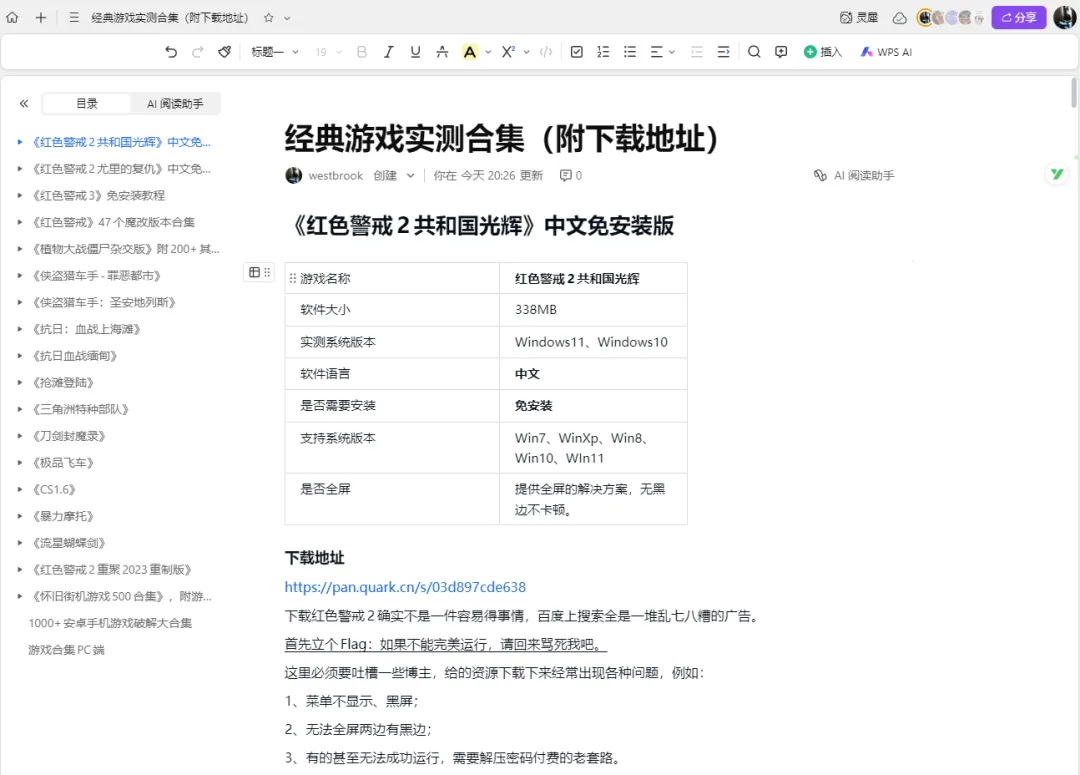
Task: Open a new tab with plus icon
Action: pos(41,17)
